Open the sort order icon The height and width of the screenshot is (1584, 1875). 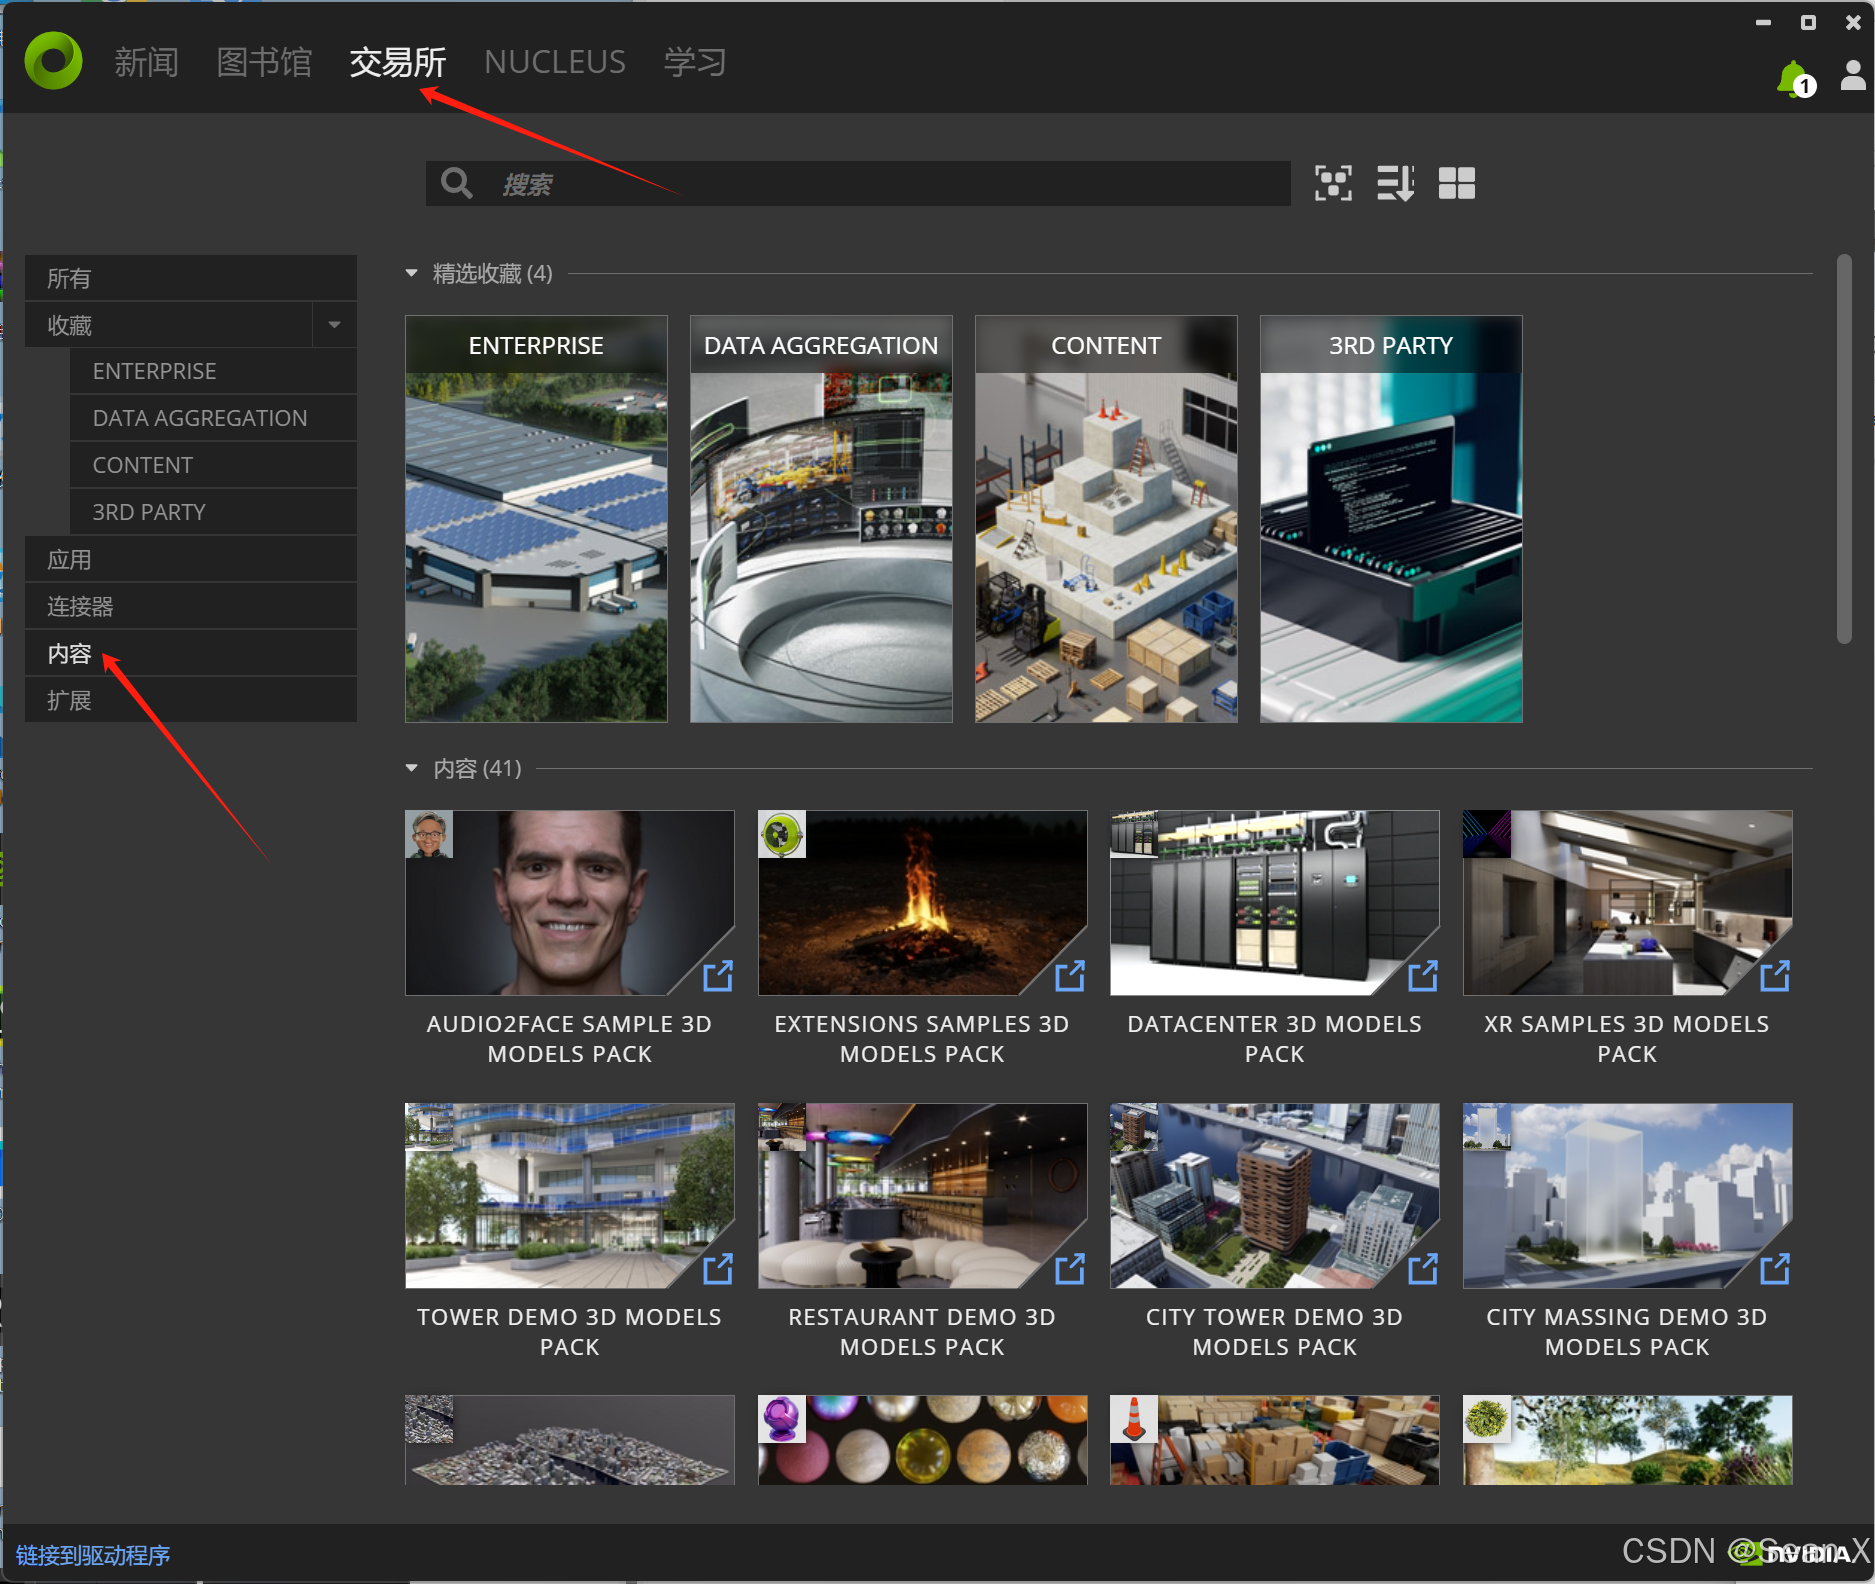[1395, 183]
